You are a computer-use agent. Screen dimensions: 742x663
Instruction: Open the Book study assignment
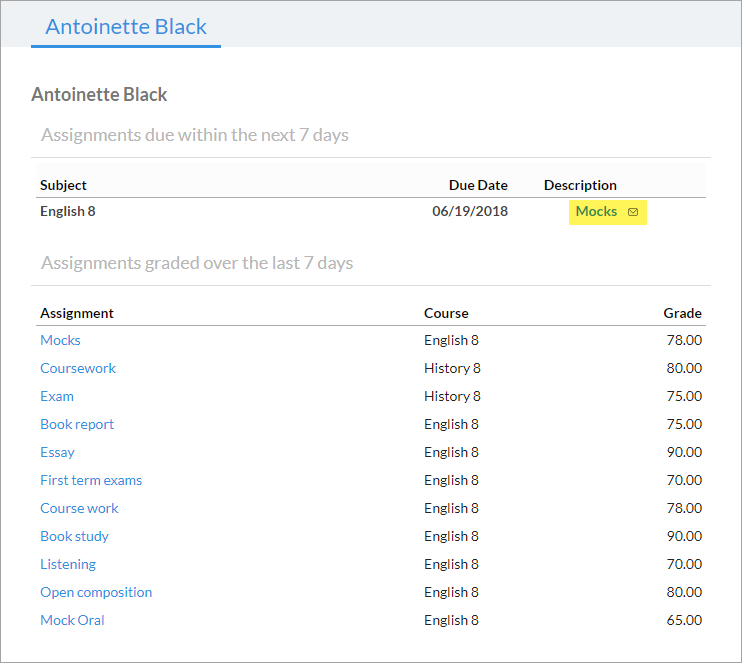(74, 536)
